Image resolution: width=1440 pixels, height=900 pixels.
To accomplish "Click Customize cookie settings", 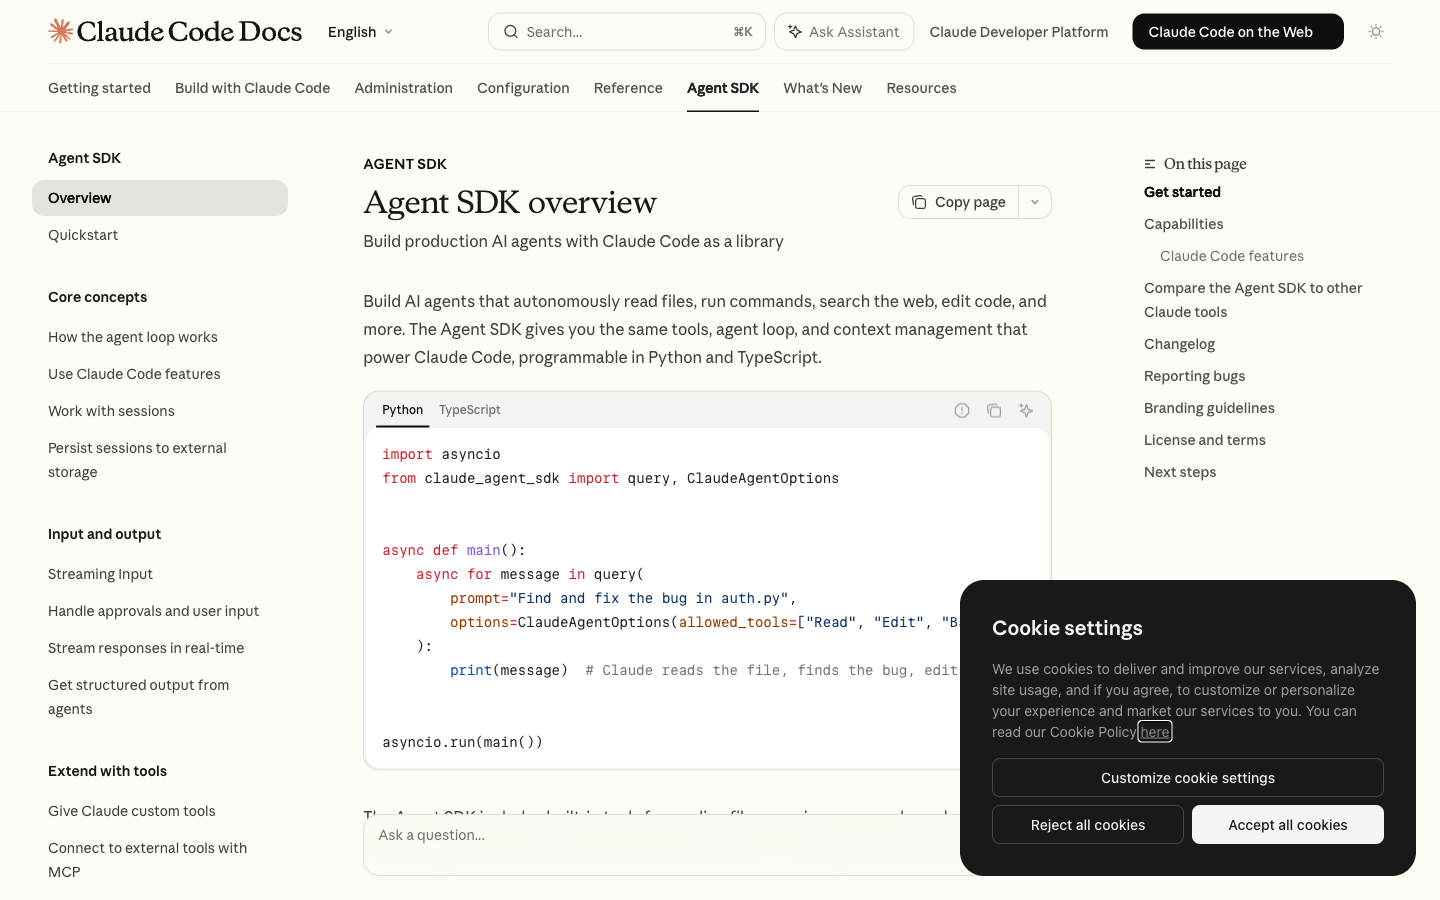I will (x=1188, y=778).
